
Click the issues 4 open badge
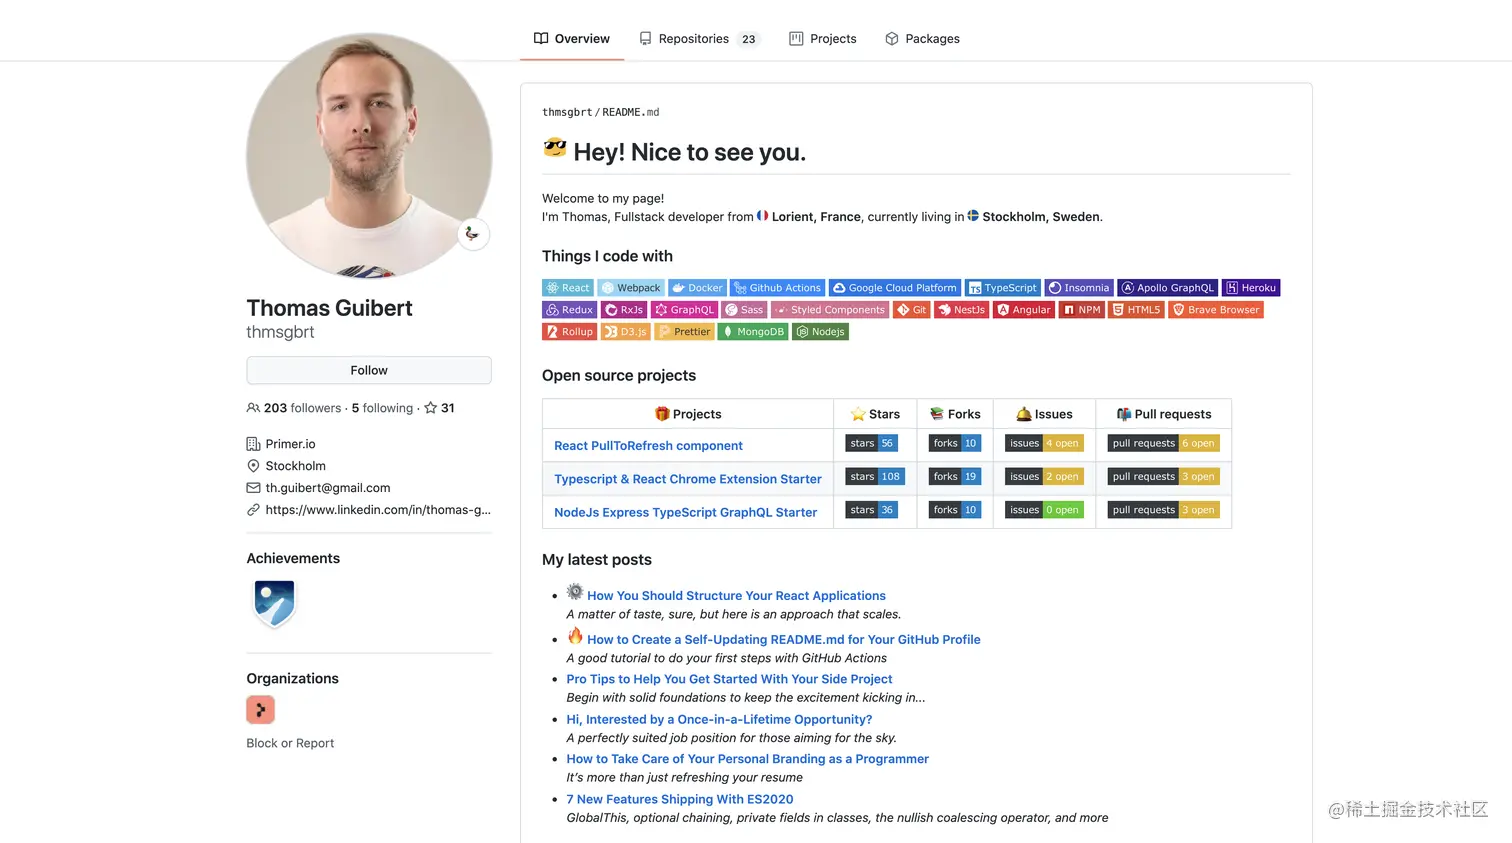(x=1044, y=443)
